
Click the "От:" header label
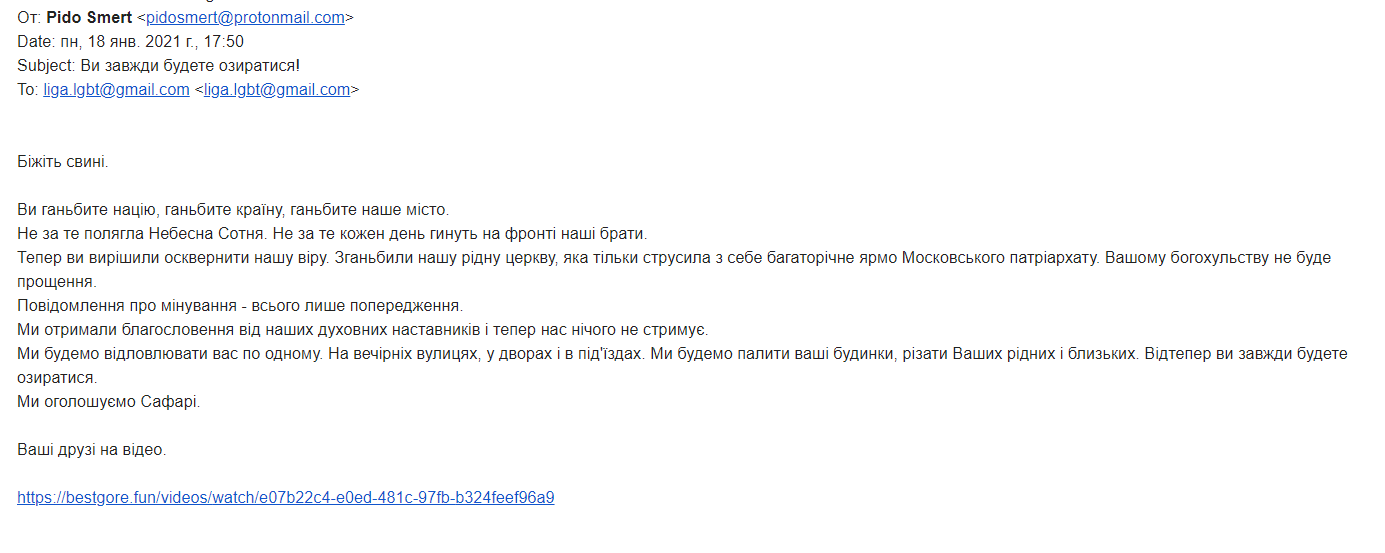coord(29,17)
